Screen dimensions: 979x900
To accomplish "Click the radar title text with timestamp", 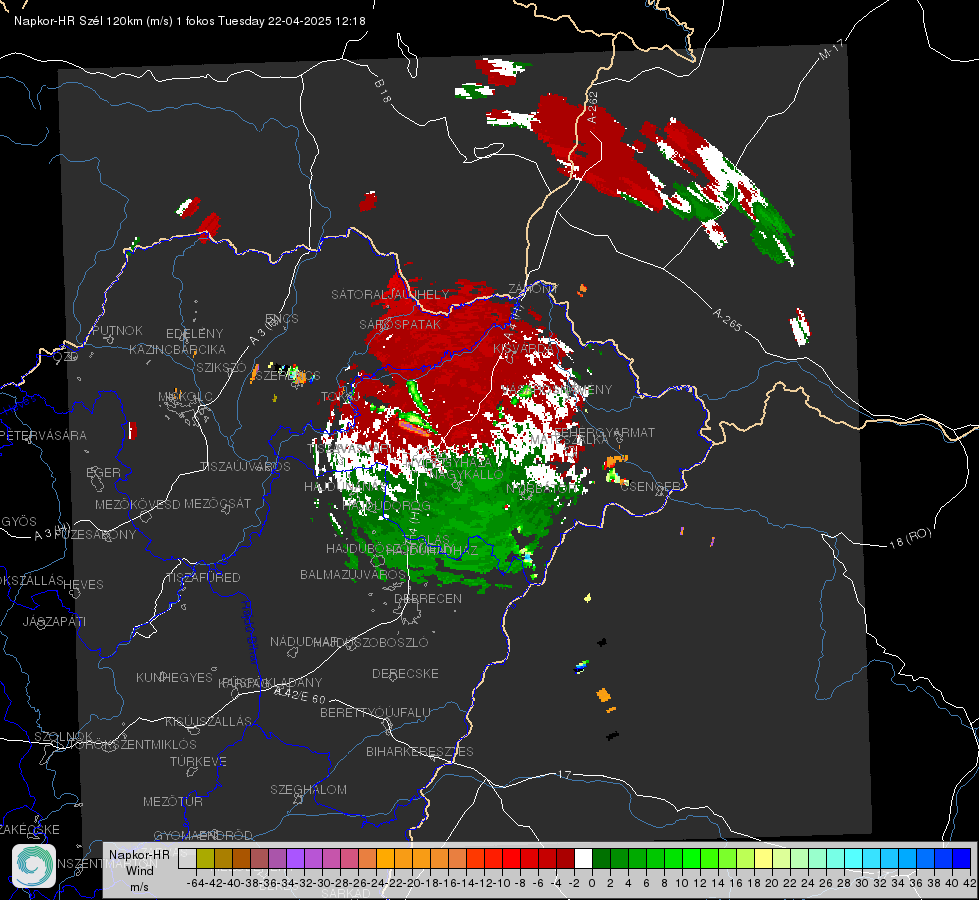I will 190,21.
